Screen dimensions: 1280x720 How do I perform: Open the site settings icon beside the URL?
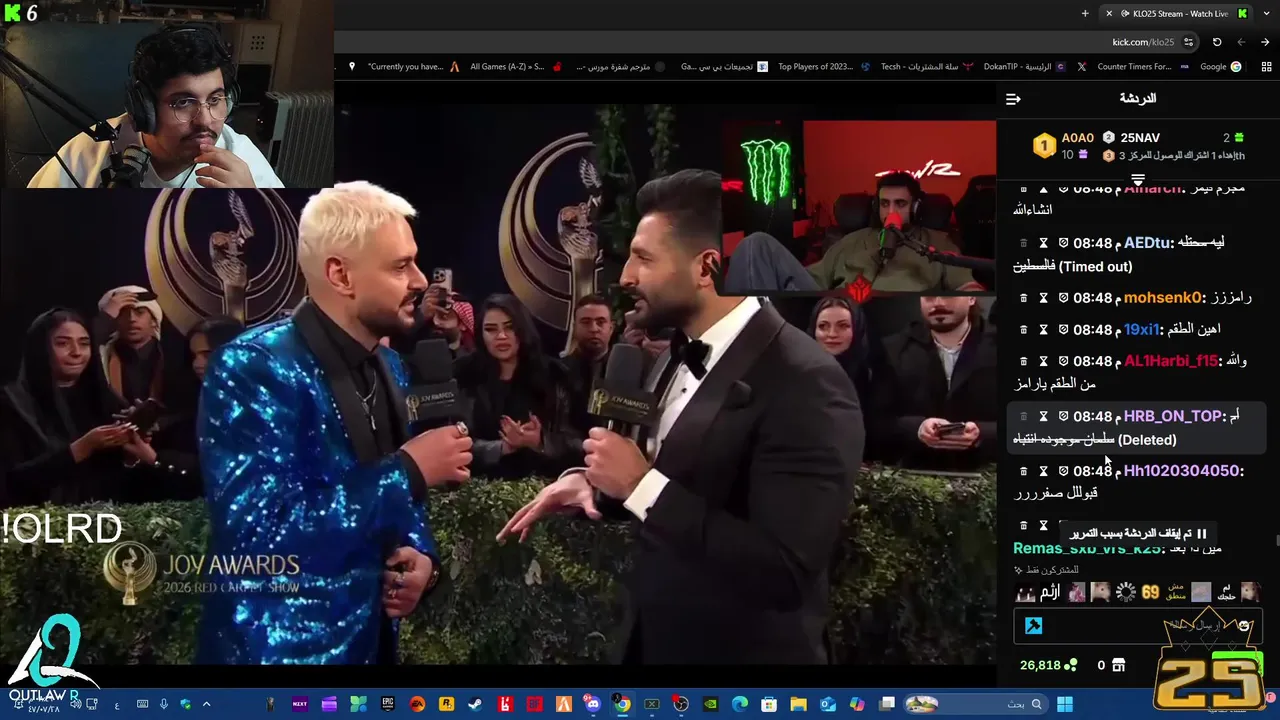tap(1188, 42)
